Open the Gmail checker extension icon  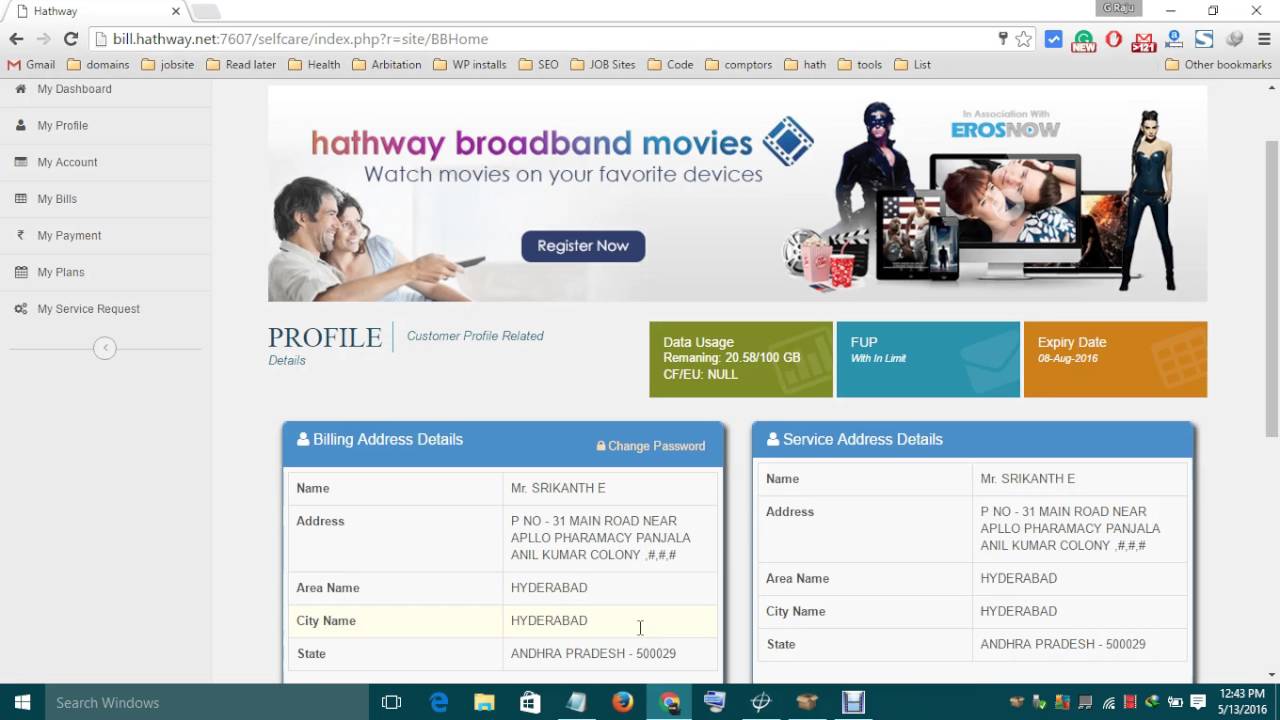[1144, 40]
